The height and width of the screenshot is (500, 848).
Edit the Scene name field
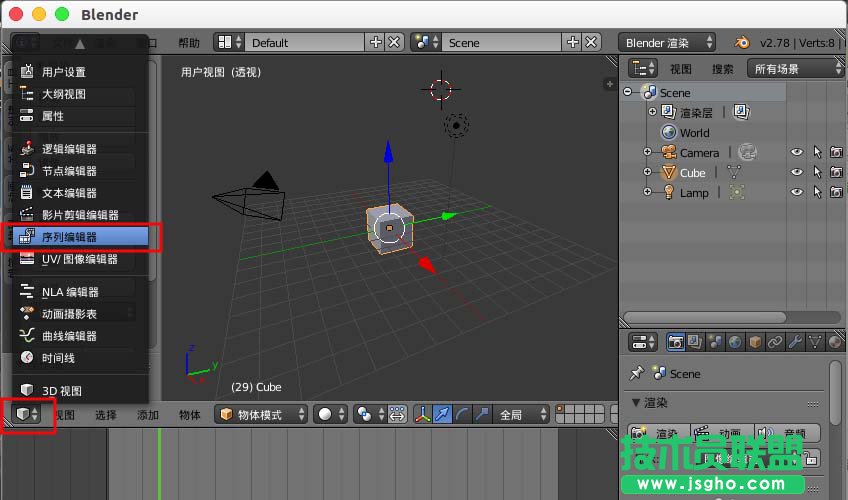tap(501, 42)
